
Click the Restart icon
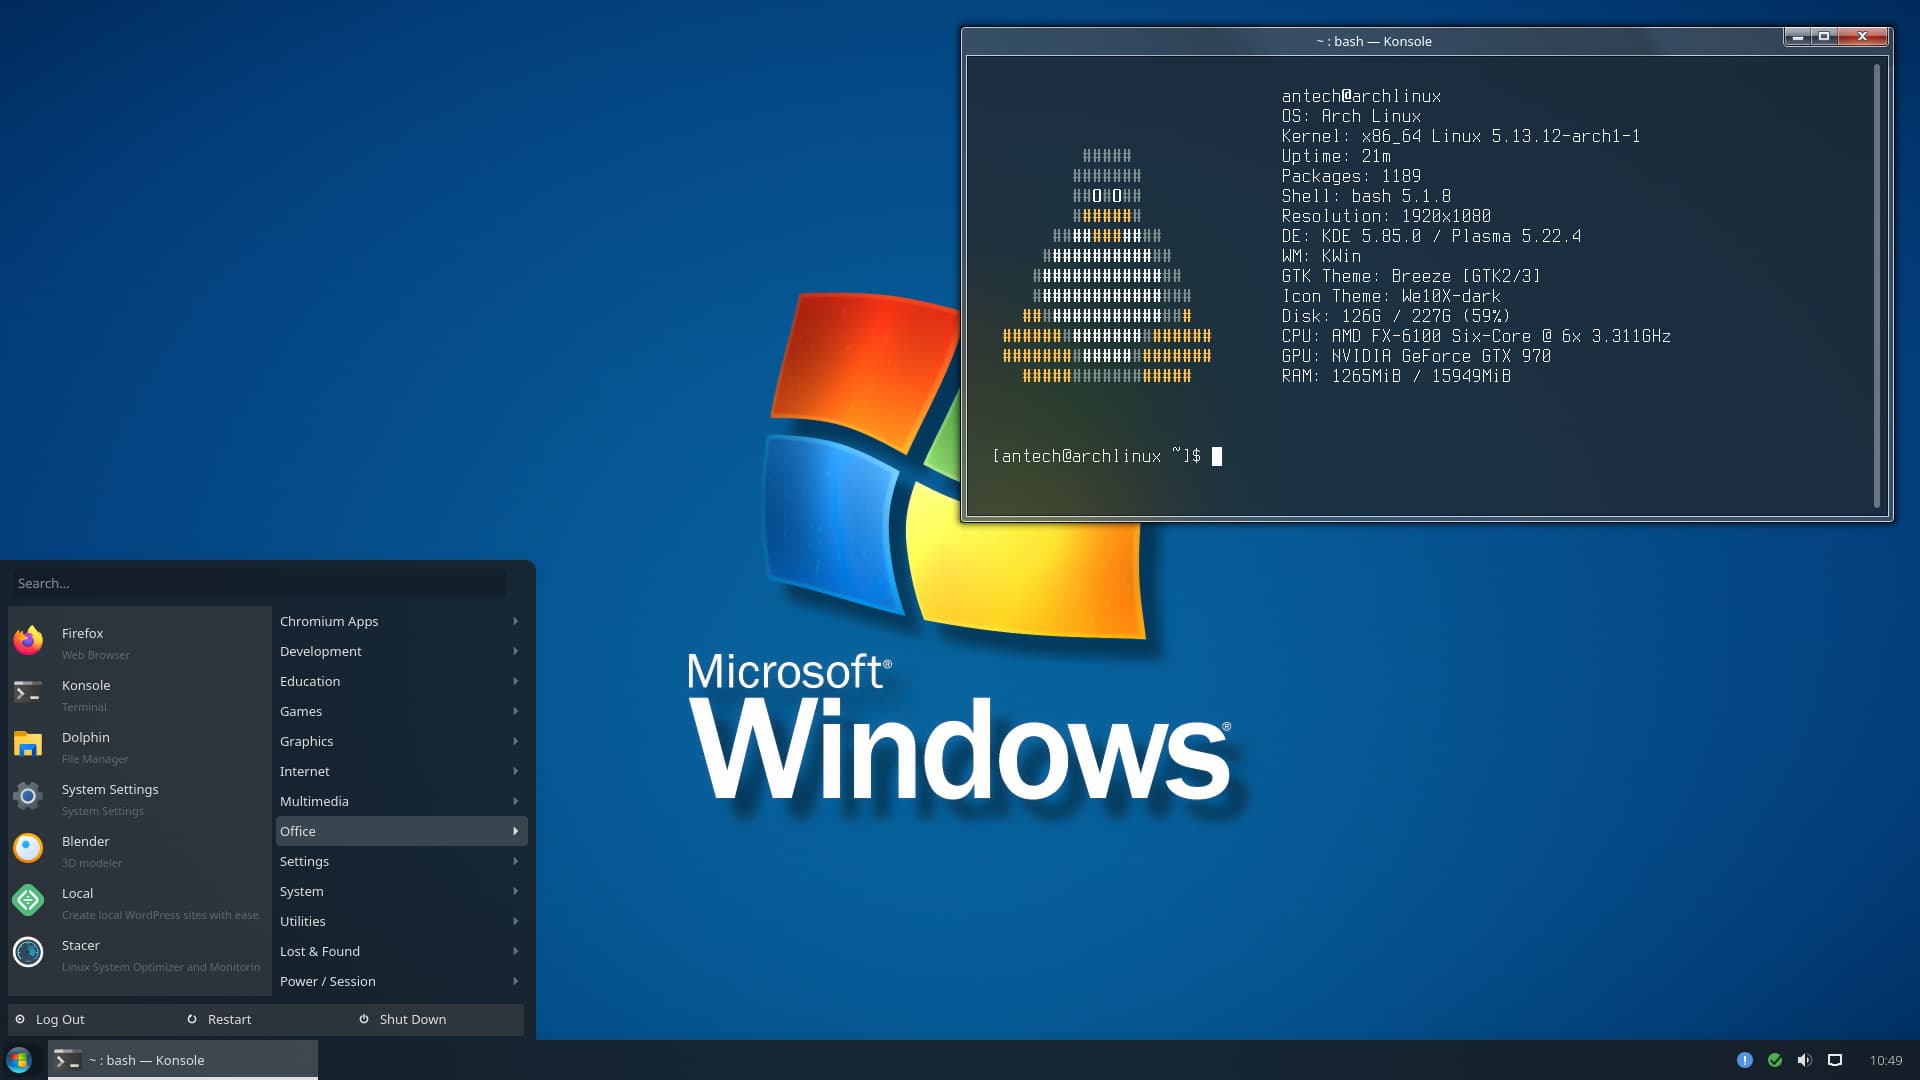(192, 1019)
